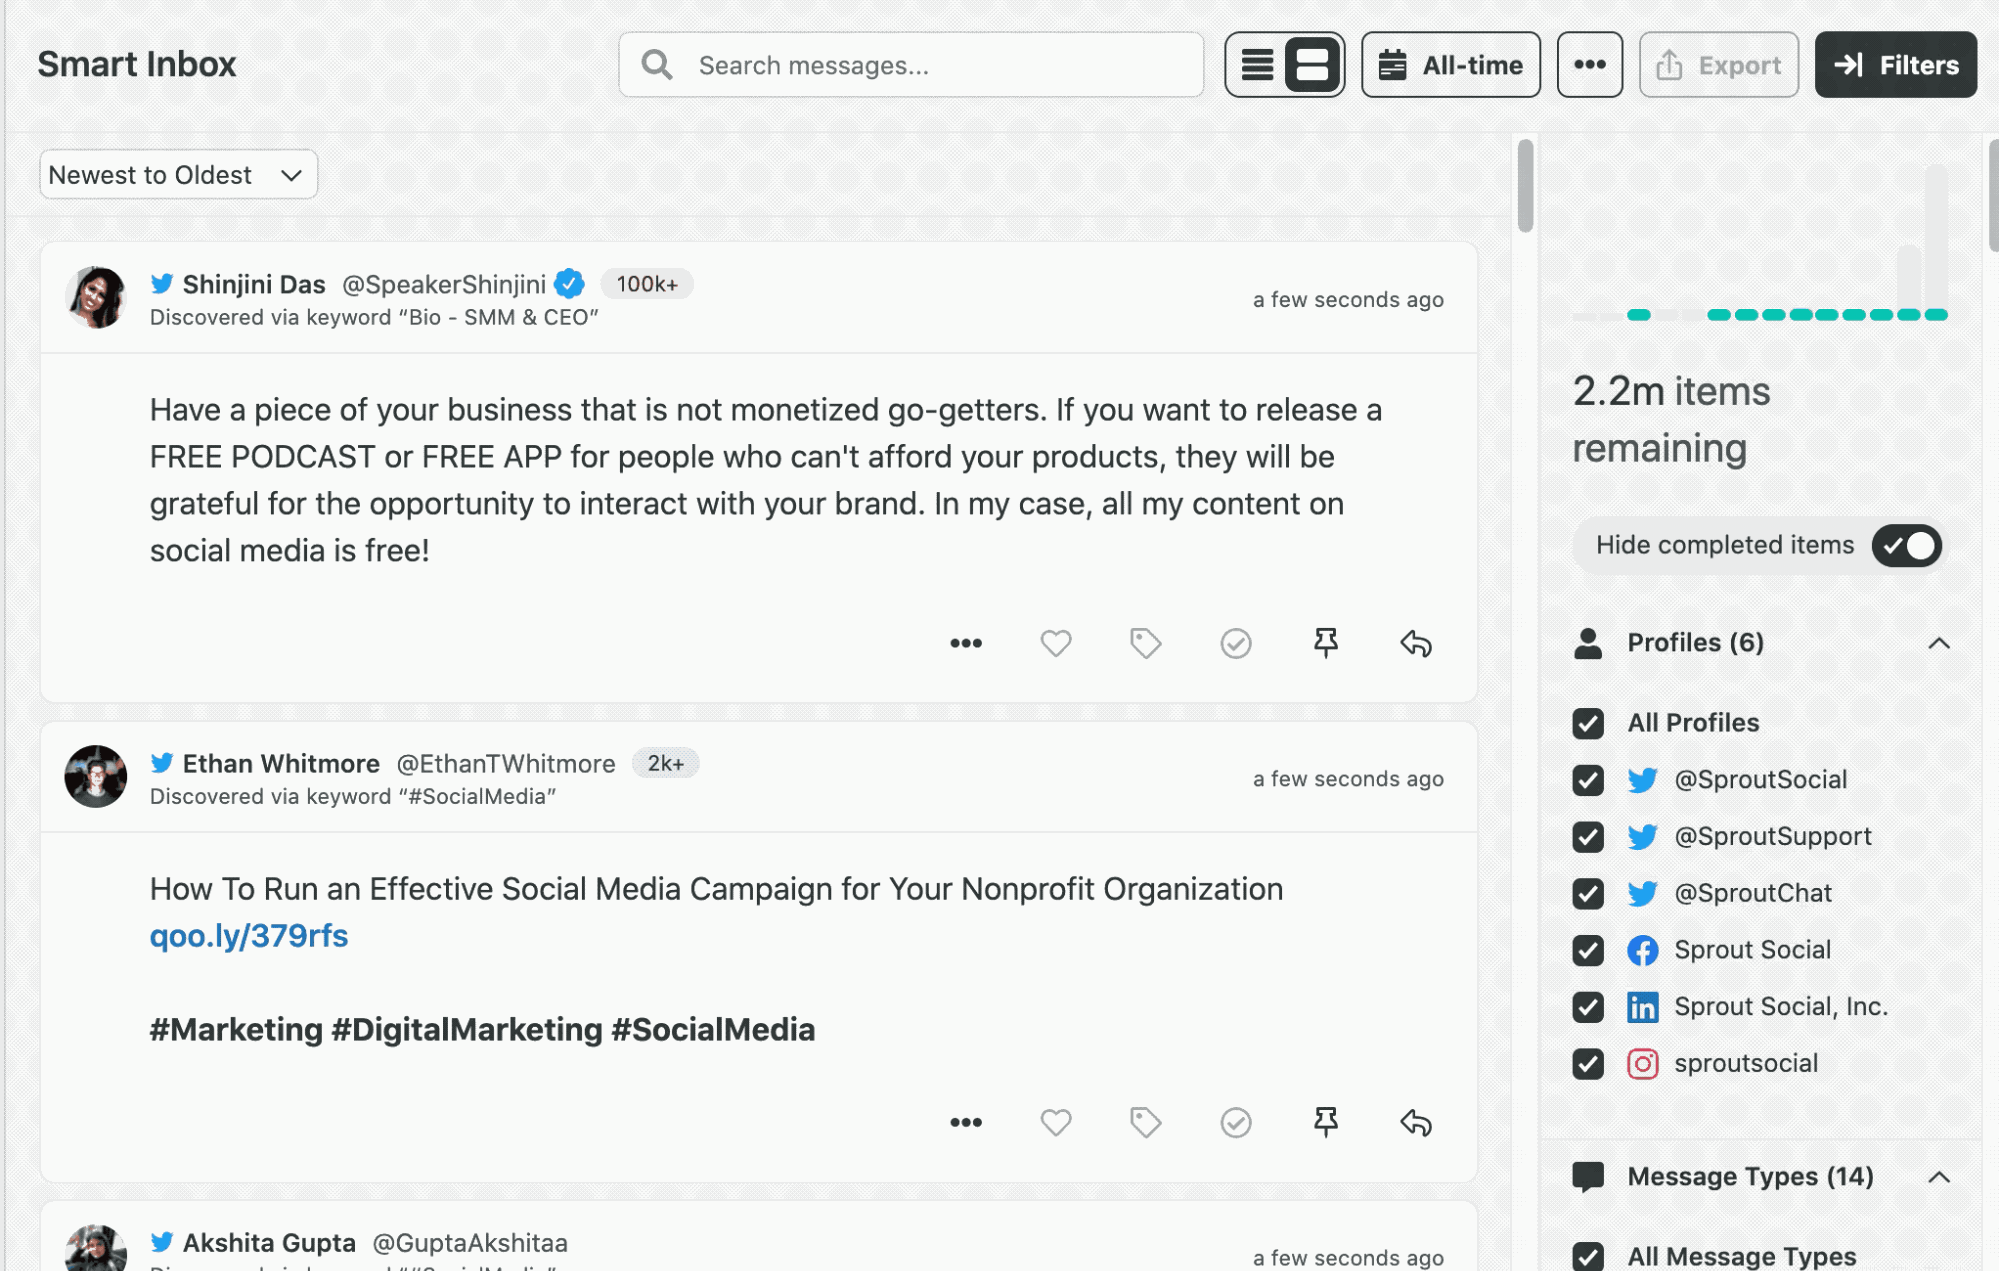Click the Profiles person icon
This screenshot has width=1999, height=1272.
click(x=1588, y=643)
